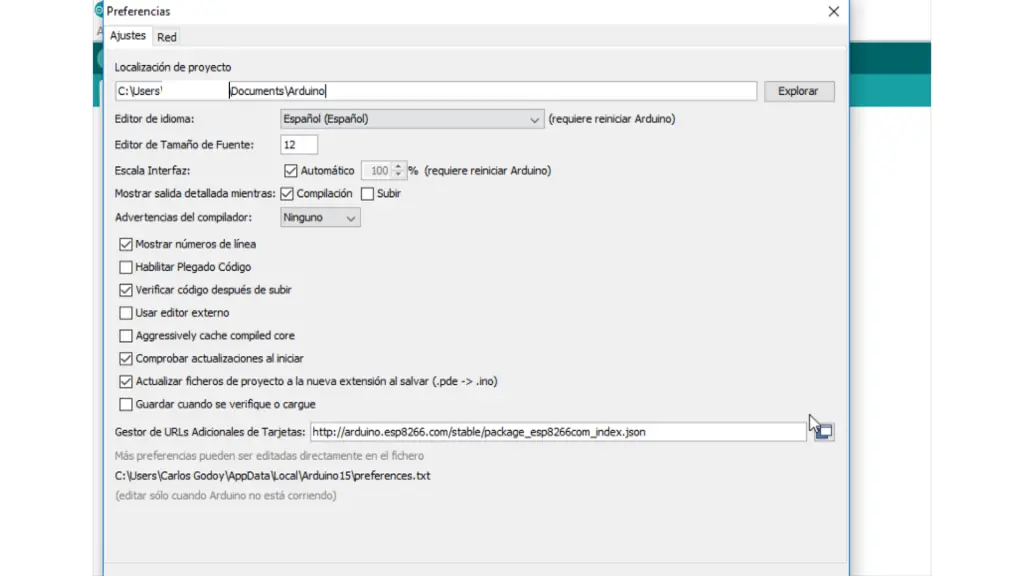Click the Explorar button
The width and height of the screenshot is (1024, 576).
coord(799,91)
